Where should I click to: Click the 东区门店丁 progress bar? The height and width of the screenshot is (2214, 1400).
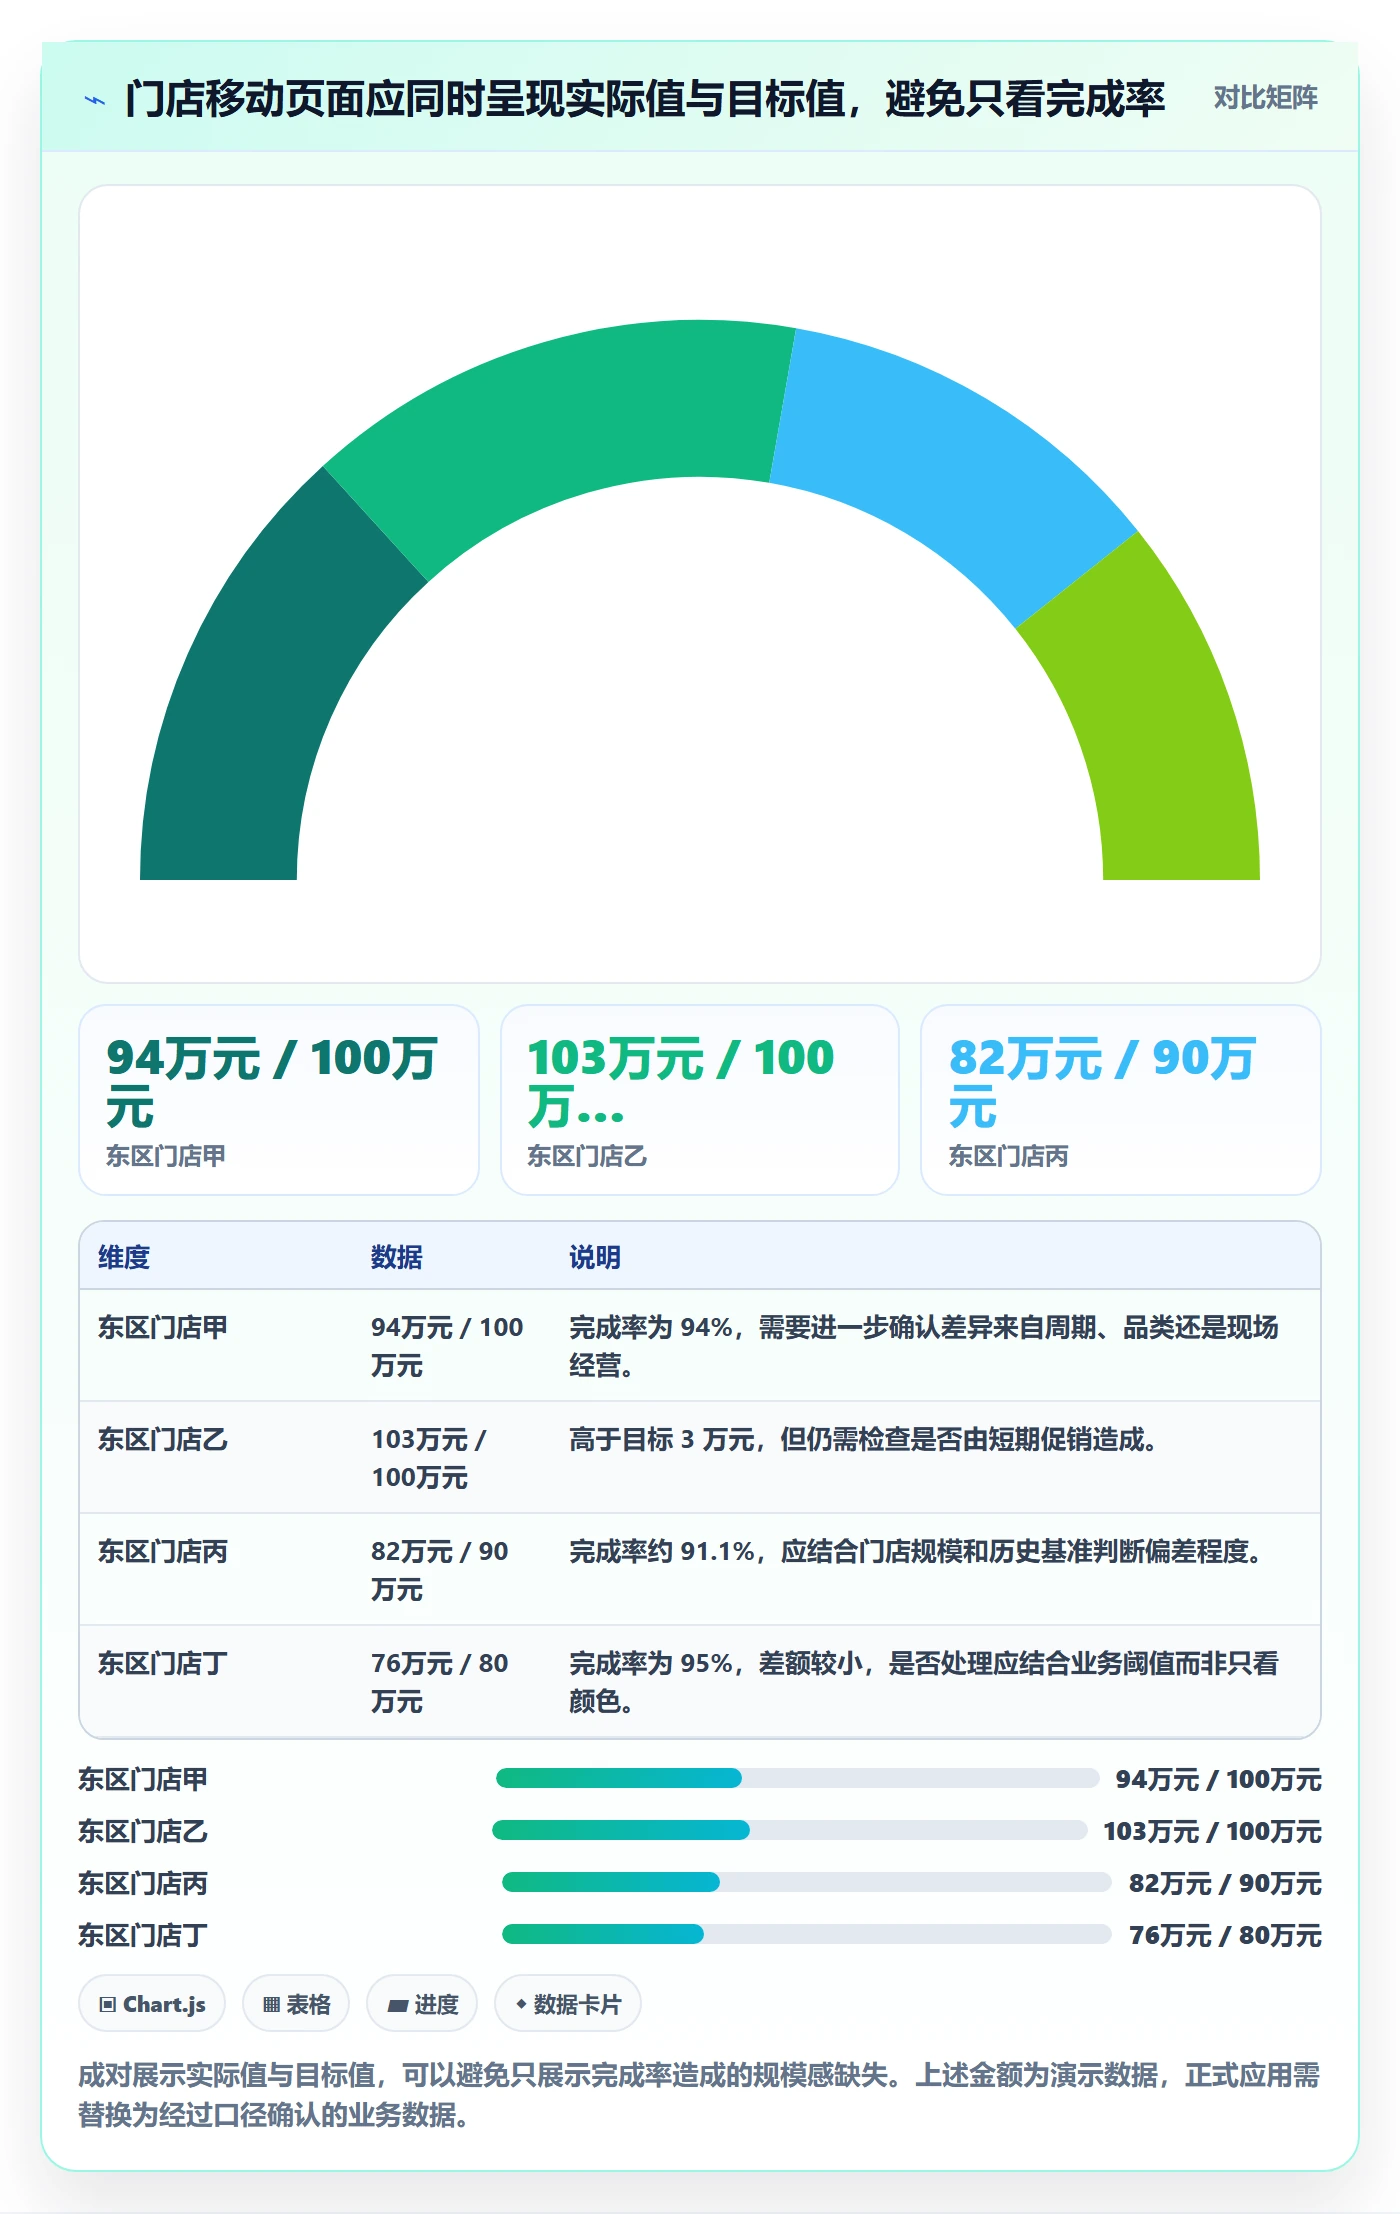807,1934
